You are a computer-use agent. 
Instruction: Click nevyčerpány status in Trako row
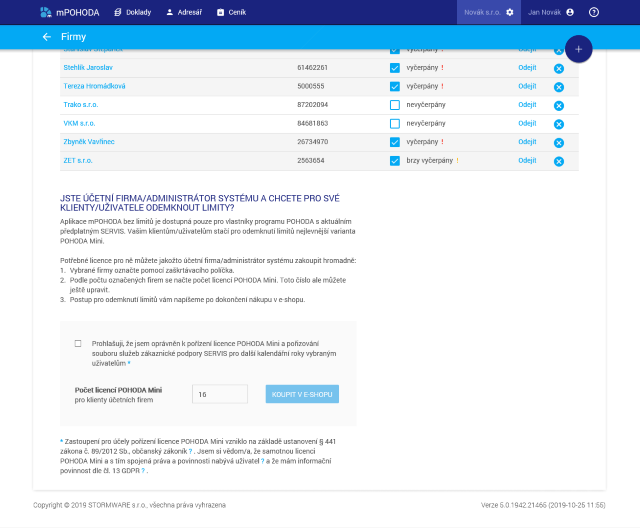[x=426, y=105]
